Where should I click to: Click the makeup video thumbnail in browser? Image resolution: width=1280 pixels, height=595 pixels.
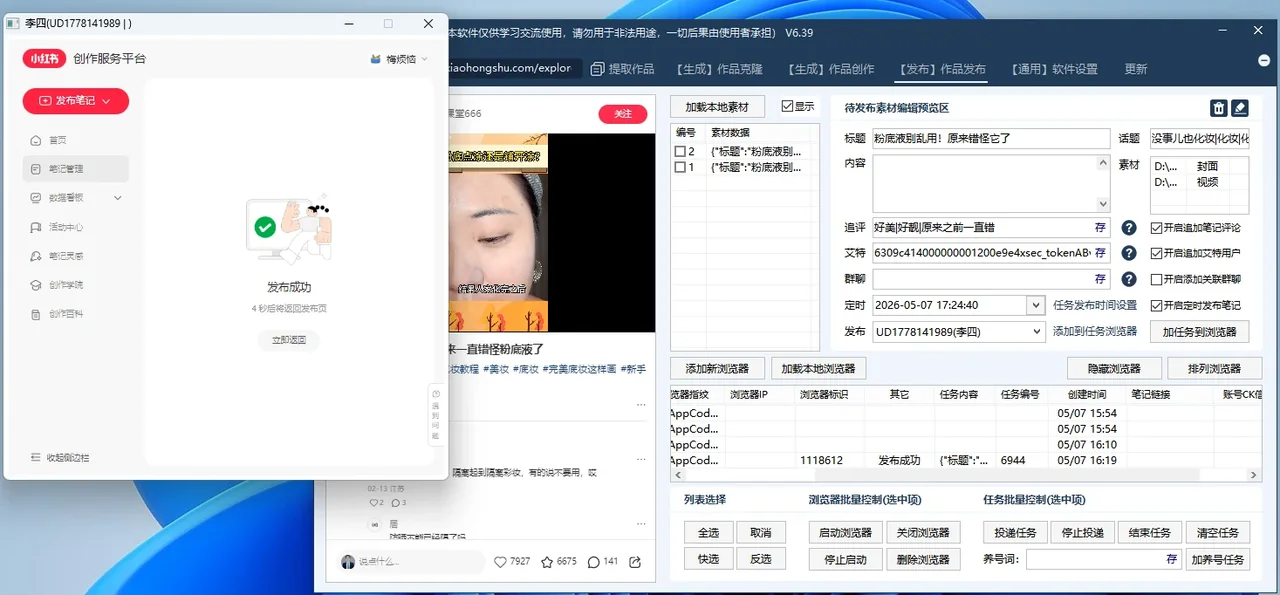click(497, 232)
